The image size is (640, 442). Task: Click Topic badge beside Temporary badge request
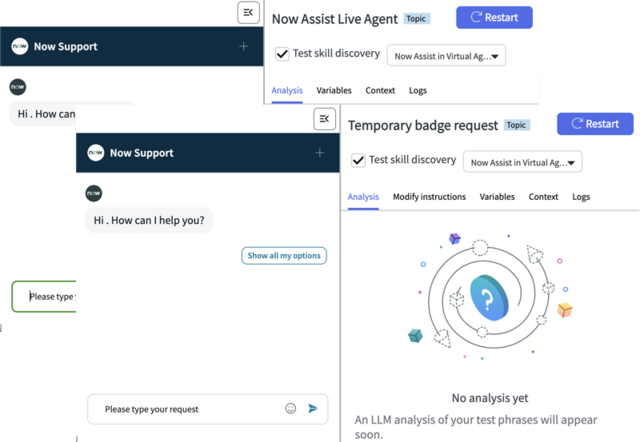tap(516, 125)
